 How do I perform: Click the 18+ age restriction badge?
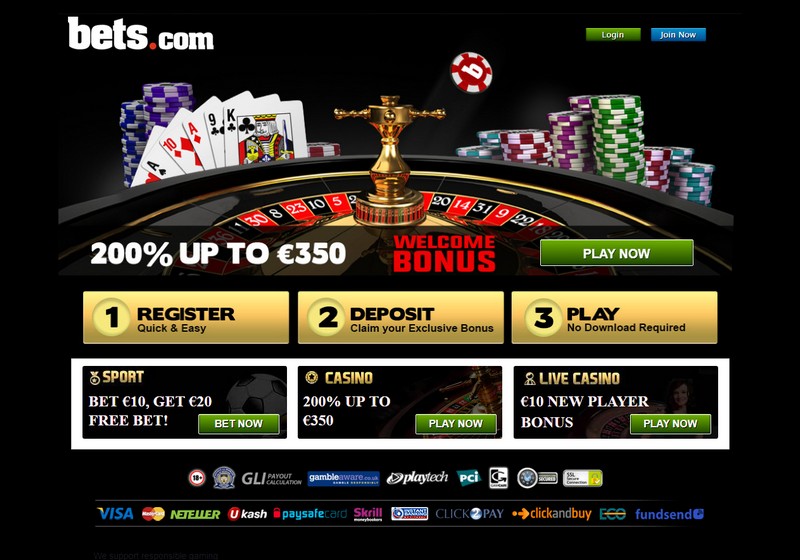[x=197, y=478]
